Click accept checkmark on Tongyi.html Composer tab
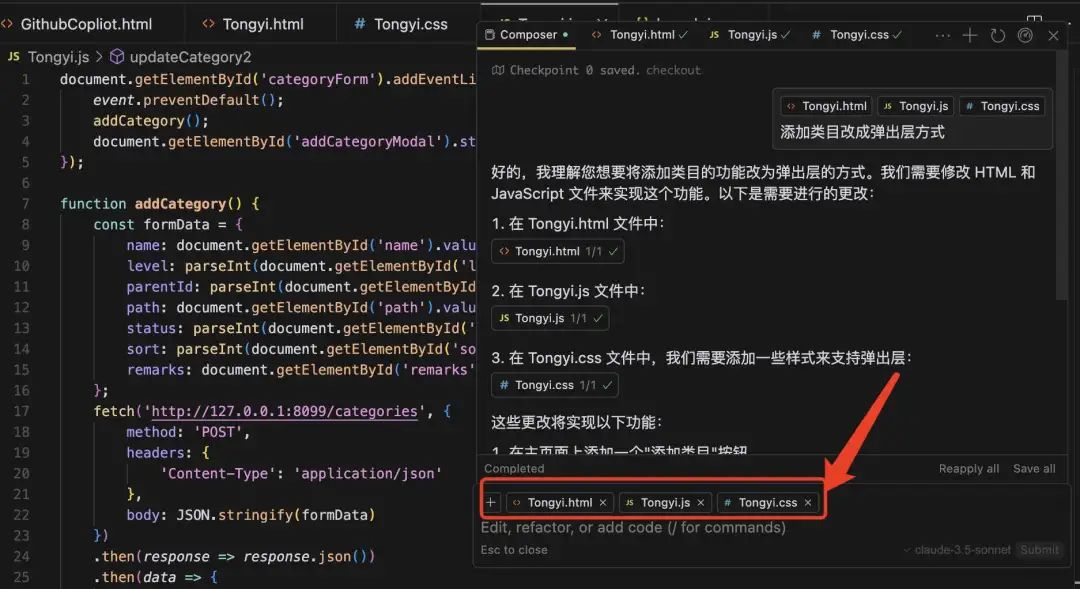 pyautogui.click(x=683, y=34)
